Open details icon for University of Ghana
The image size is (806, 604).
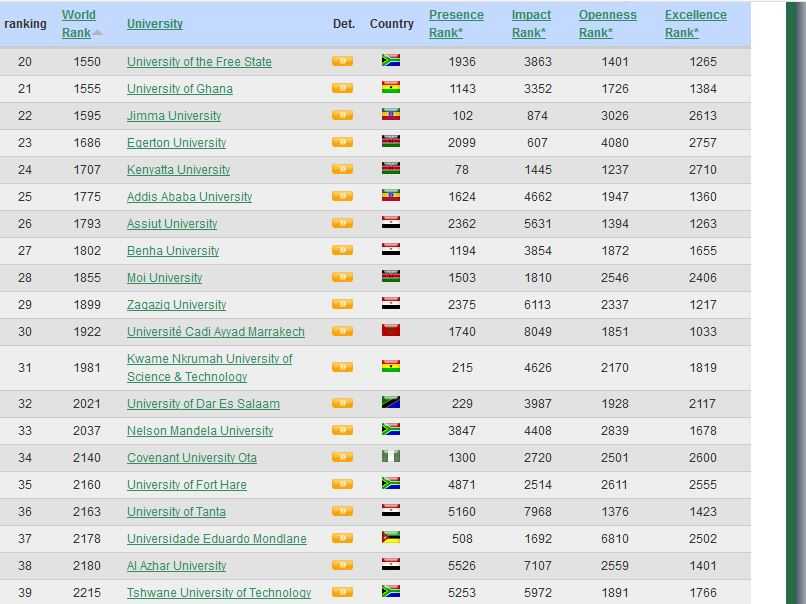tap(342, 88)
